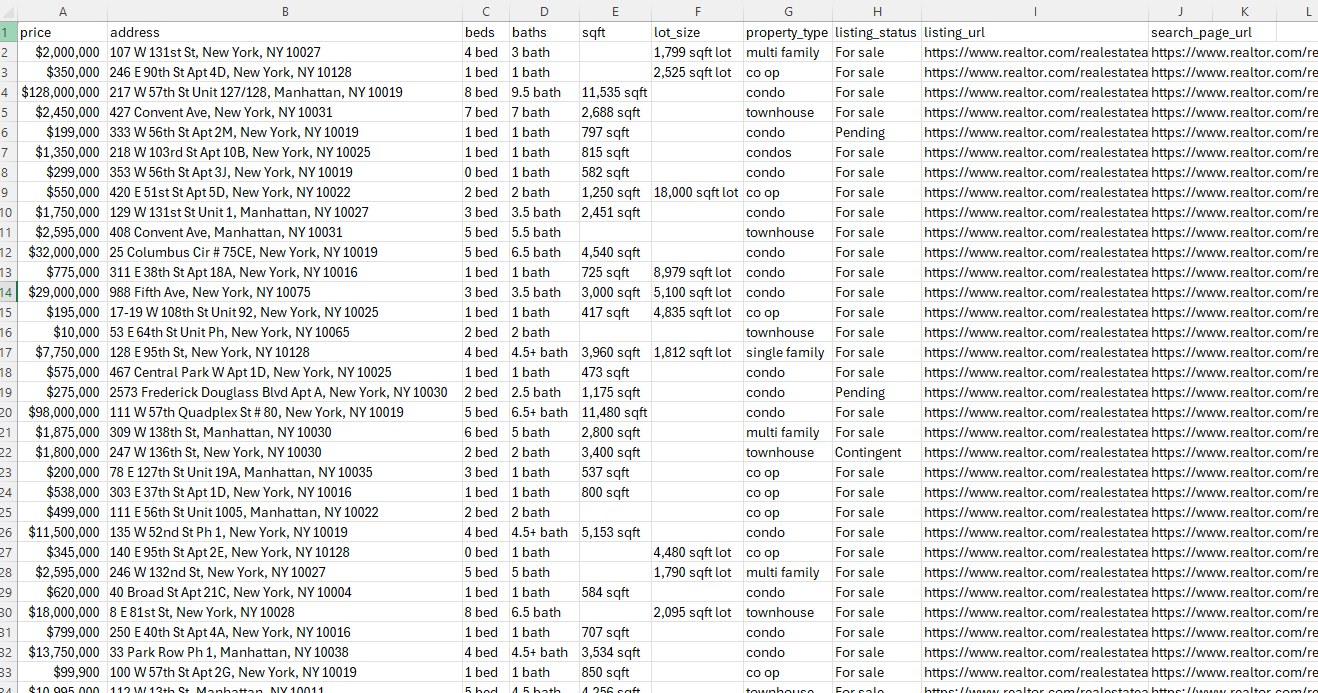
Task: Select address 988 Fifth Ave cell
Action: click(x=285, y=292)
